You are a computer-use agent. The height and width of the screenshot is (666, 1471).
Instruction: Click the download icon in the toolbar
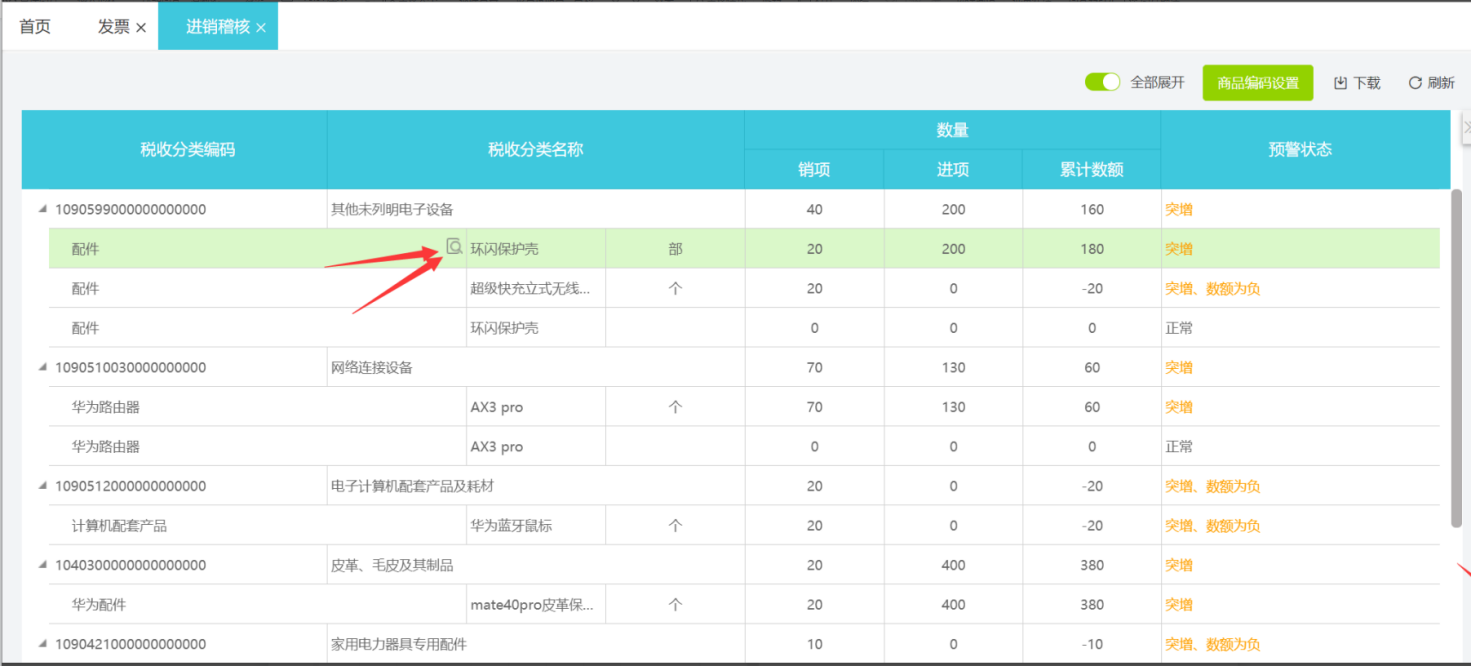tap(1341, 83)
